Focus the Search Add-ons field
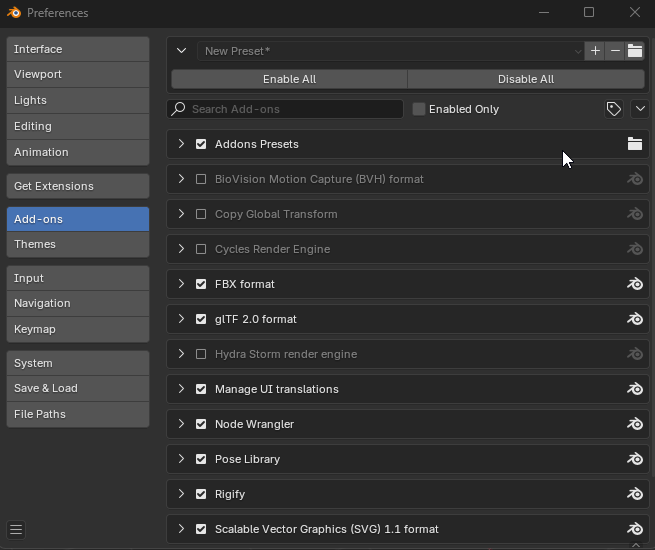 click(x=285, y=109)
